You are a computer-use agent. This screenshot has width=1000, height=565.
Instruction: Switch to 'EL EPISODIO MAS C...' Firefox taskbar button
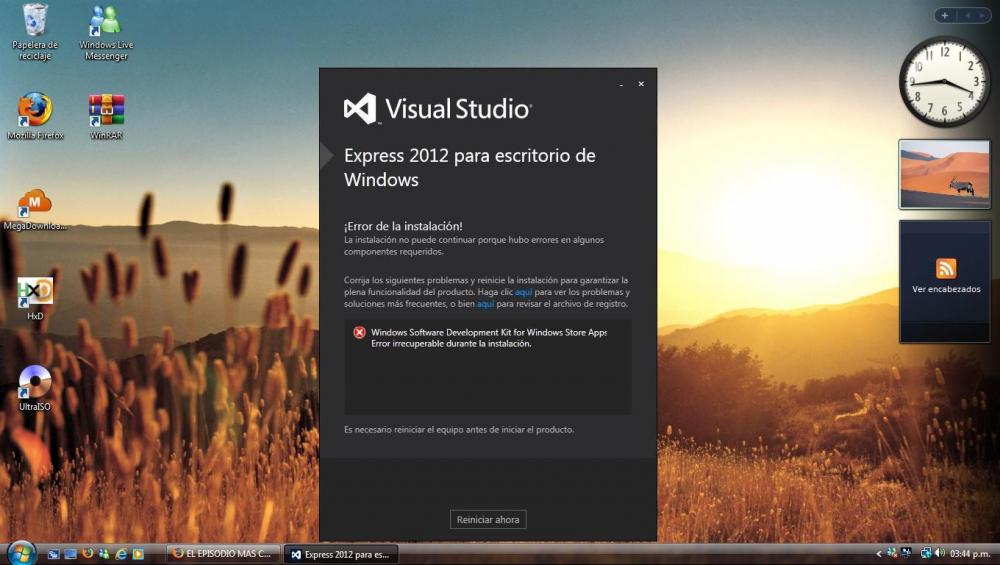(224, 554)
